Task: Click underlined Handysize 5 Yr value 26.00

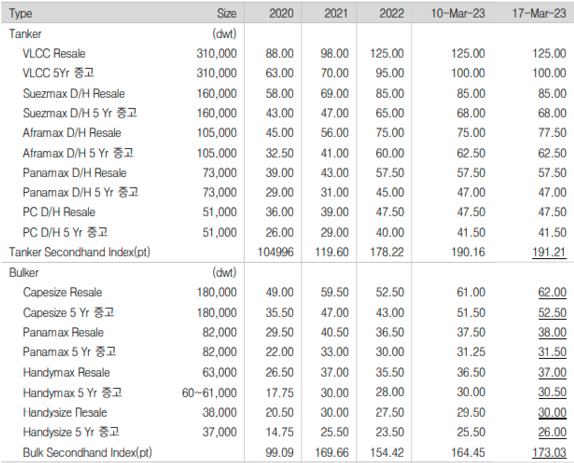Action: [552, 432]
